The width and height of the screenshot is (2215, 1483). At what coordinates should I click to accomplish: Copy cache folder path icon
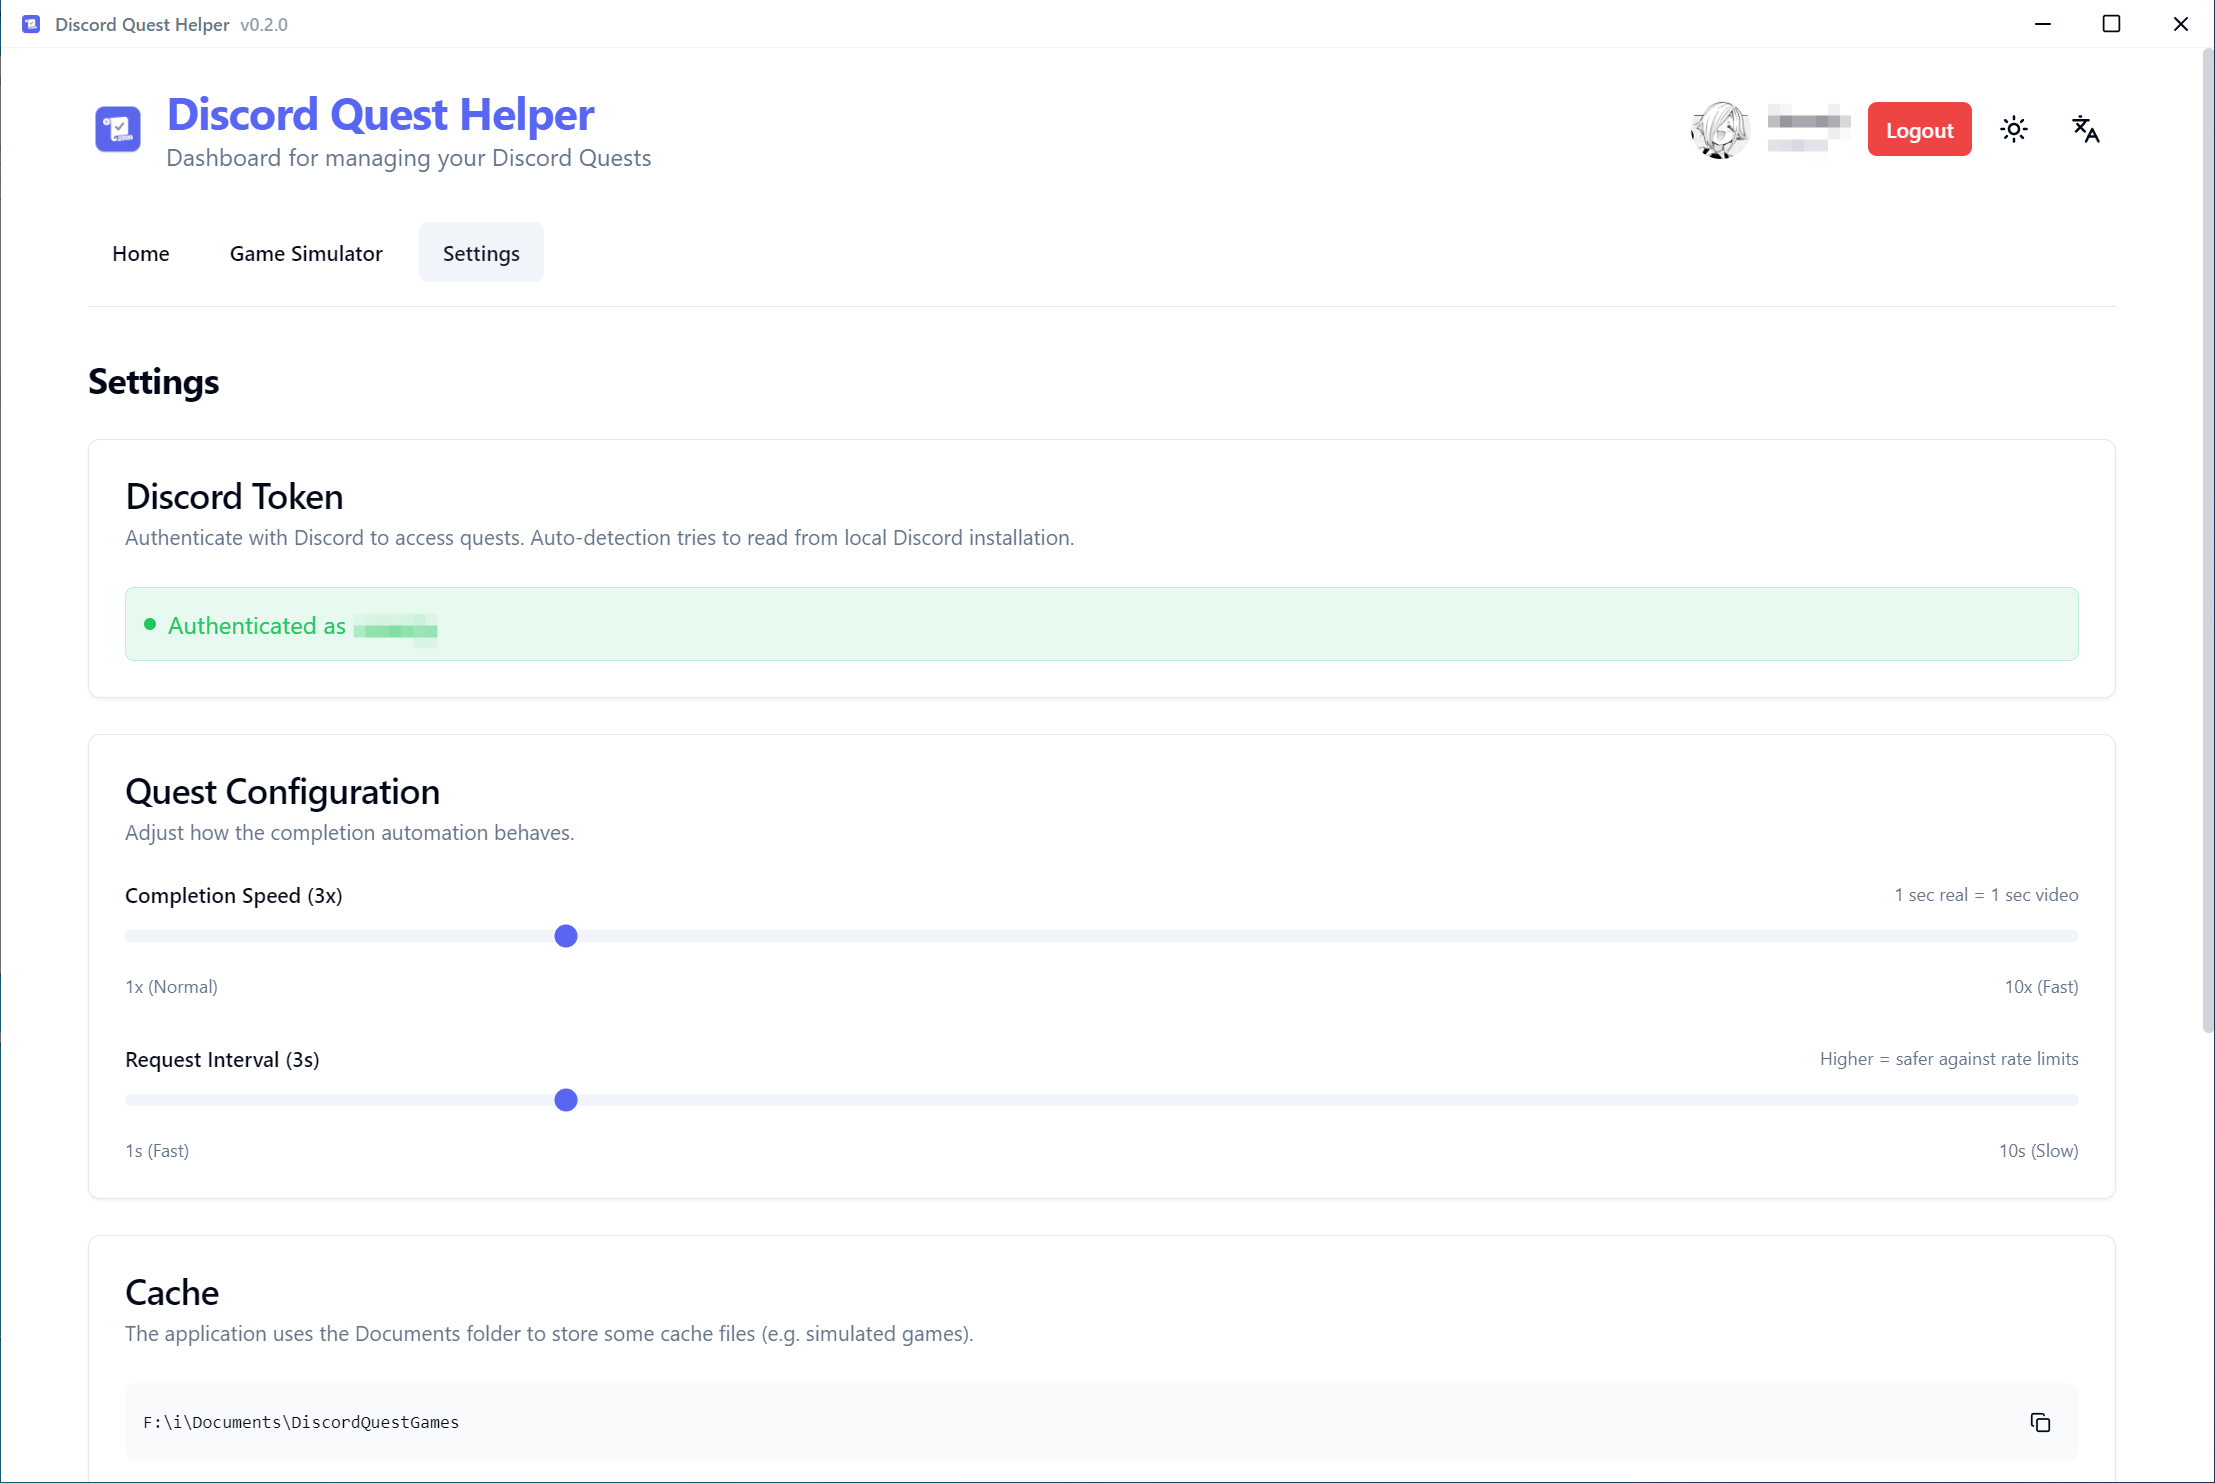point(2040,1422)
